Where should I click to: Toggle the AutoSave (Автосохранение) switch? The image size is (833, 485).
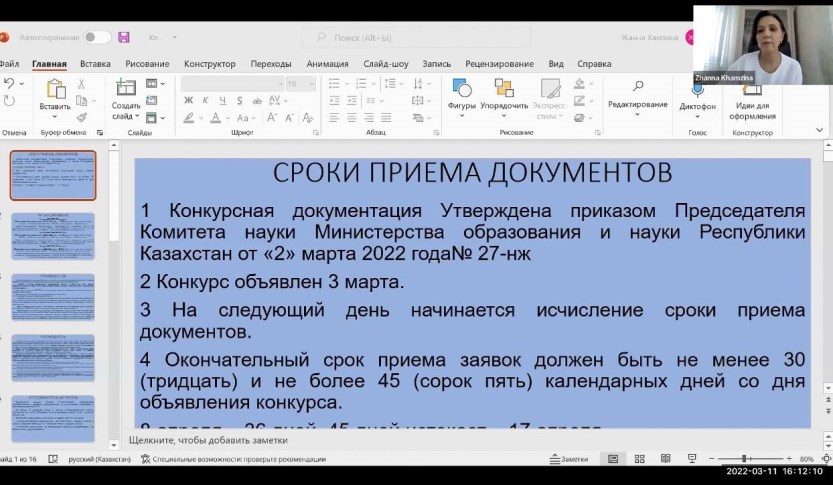pyautogui.click(x=97, y=37)
